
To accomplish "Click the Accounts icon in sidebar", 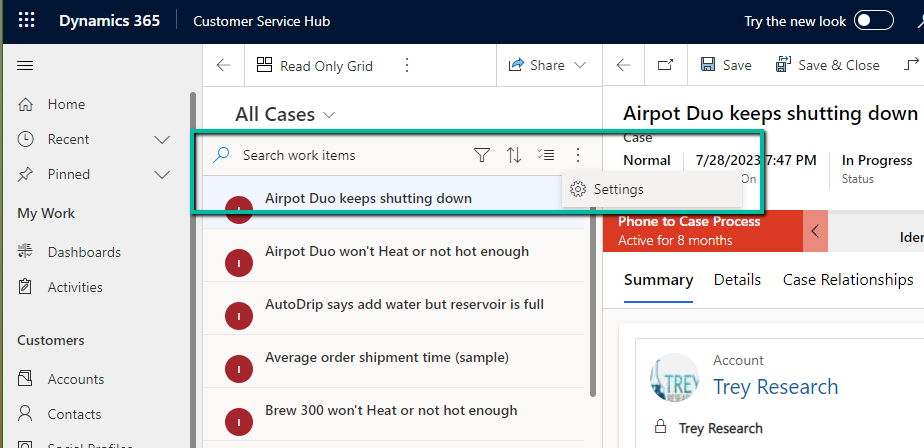I will (25, 378).
